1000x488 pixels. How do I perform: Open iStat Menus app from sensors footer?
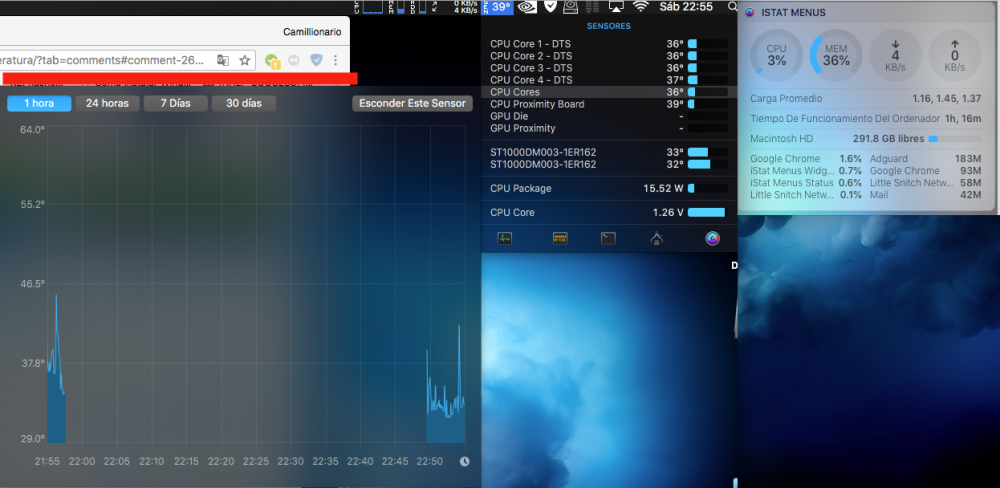pos(712,239)
